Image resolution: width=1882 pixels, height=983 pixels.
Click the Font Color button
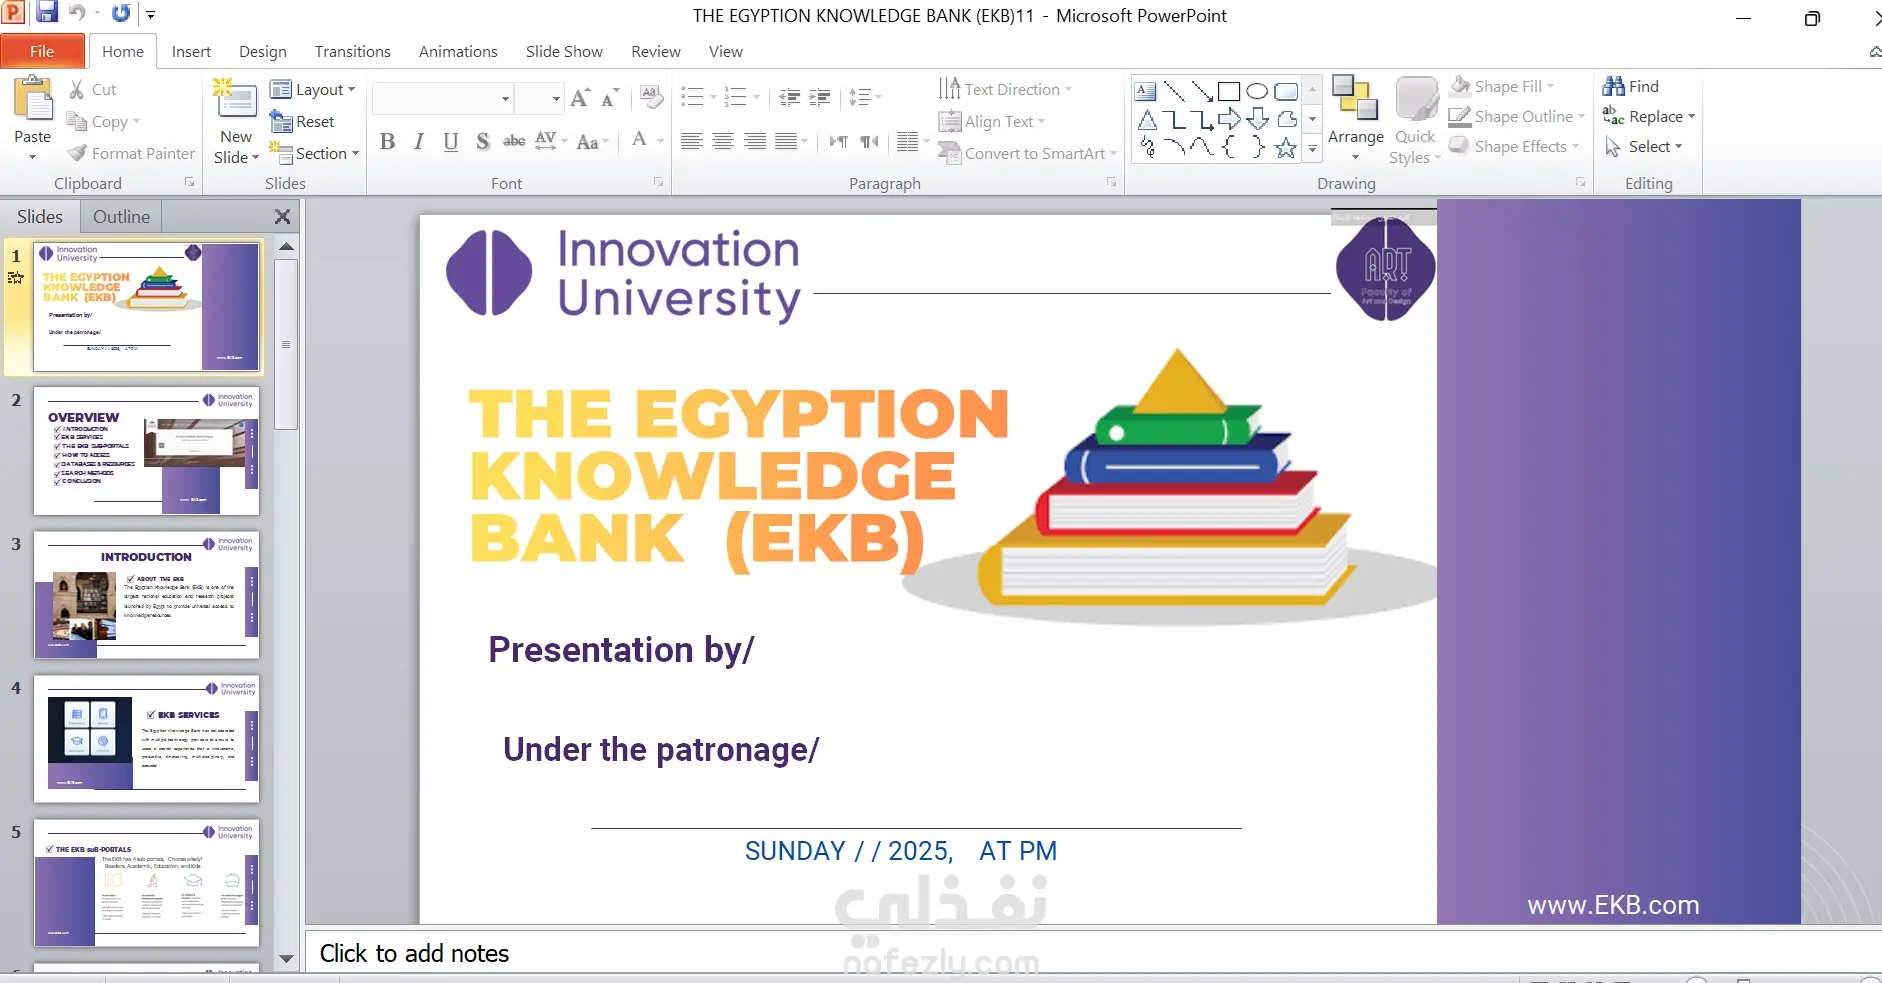(x=640, y=141)
